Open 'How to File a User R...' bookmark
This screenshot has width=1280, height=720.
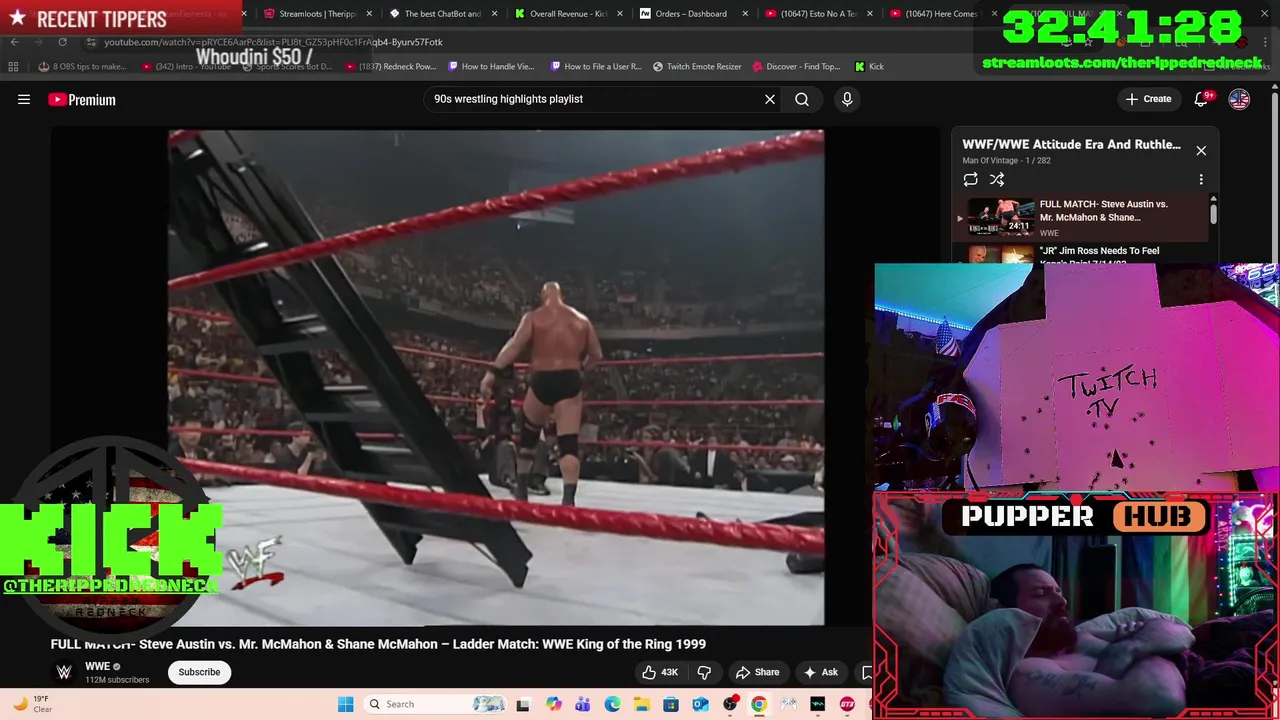(596, 66)
